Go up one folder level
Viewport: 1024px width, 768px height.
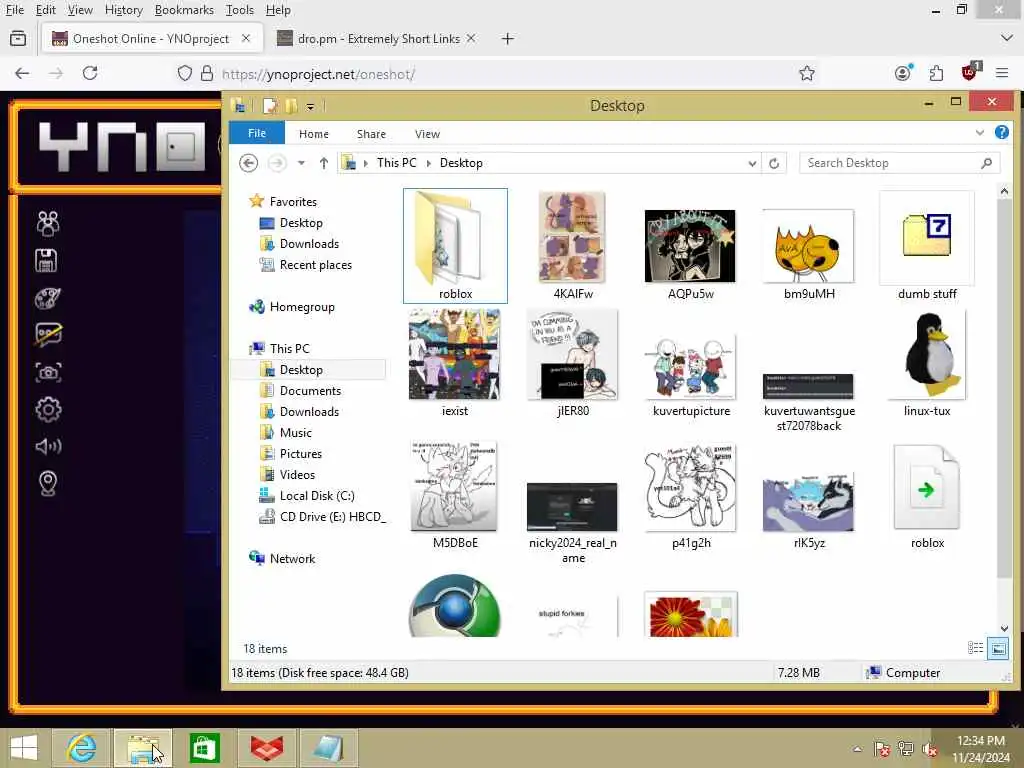[323, 163]
